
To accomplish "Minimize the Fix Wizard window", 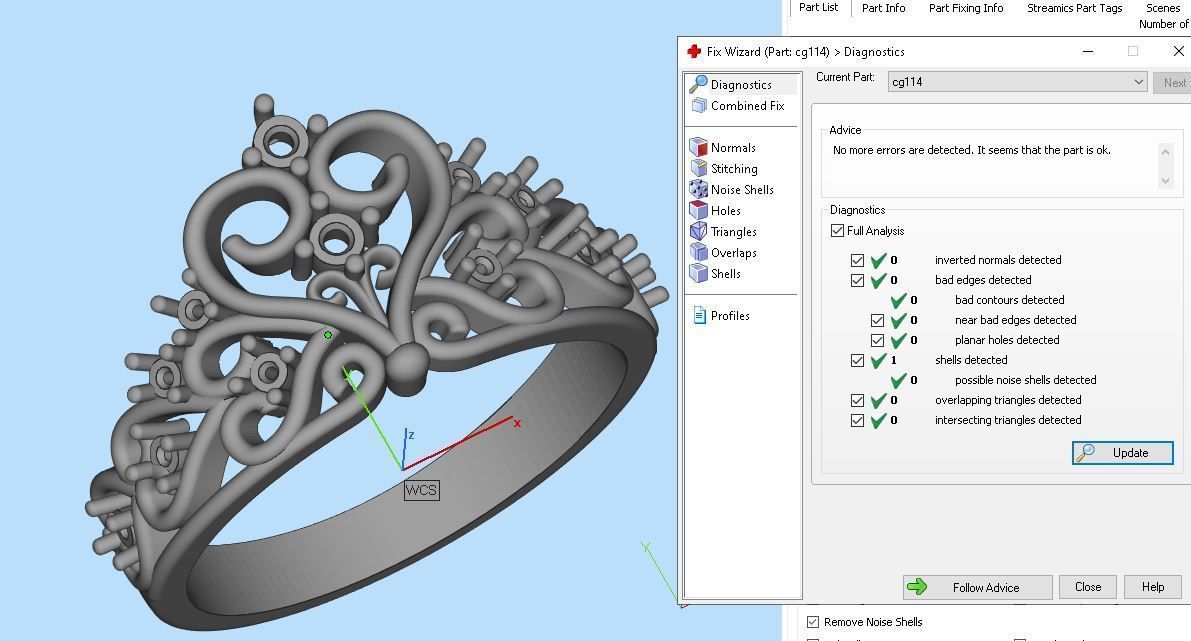I will (x=1088, y=52).
